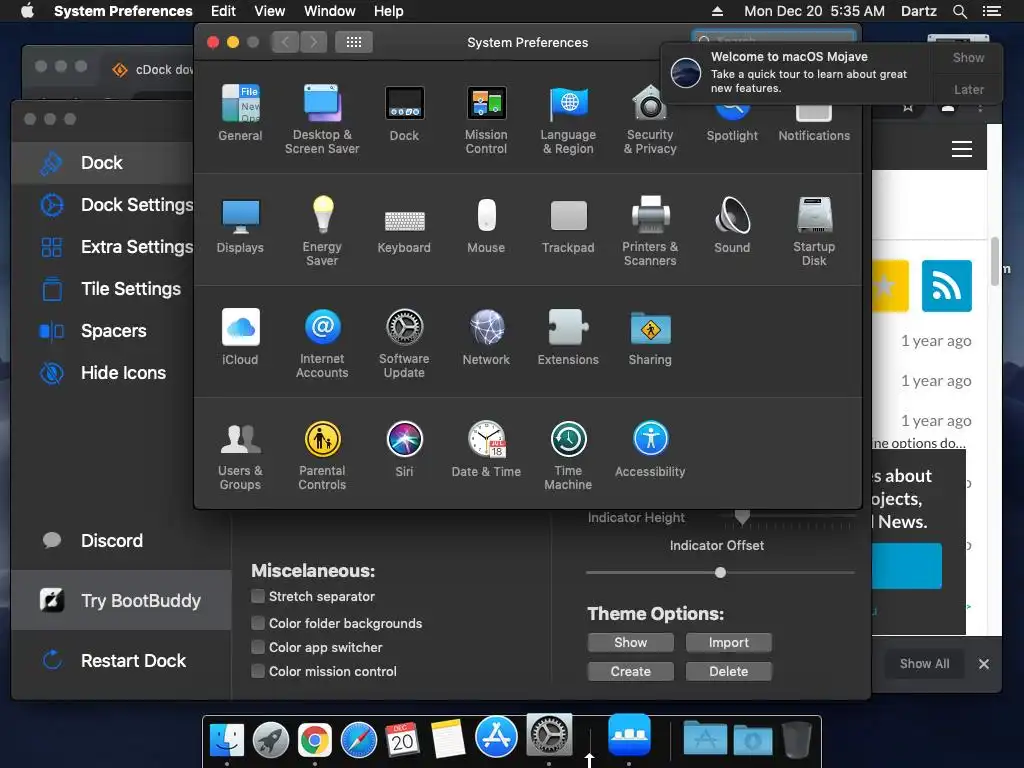The width and height of the screenshot is (1024, 768).
Task: Open the View menu
Action: pyautogui.click(x=270, y=11)
